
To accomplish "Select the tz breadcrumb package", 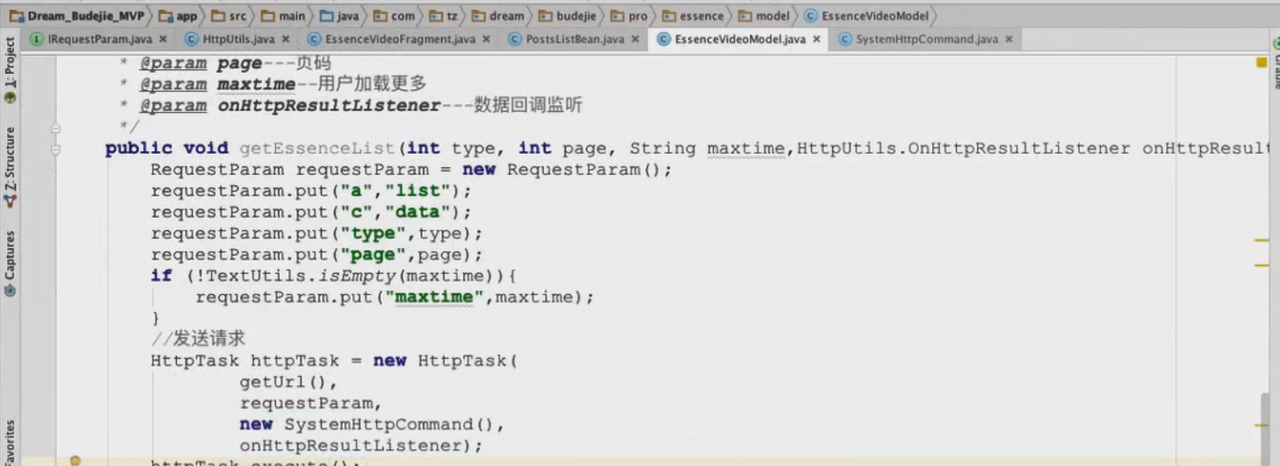I will (443, 16).
